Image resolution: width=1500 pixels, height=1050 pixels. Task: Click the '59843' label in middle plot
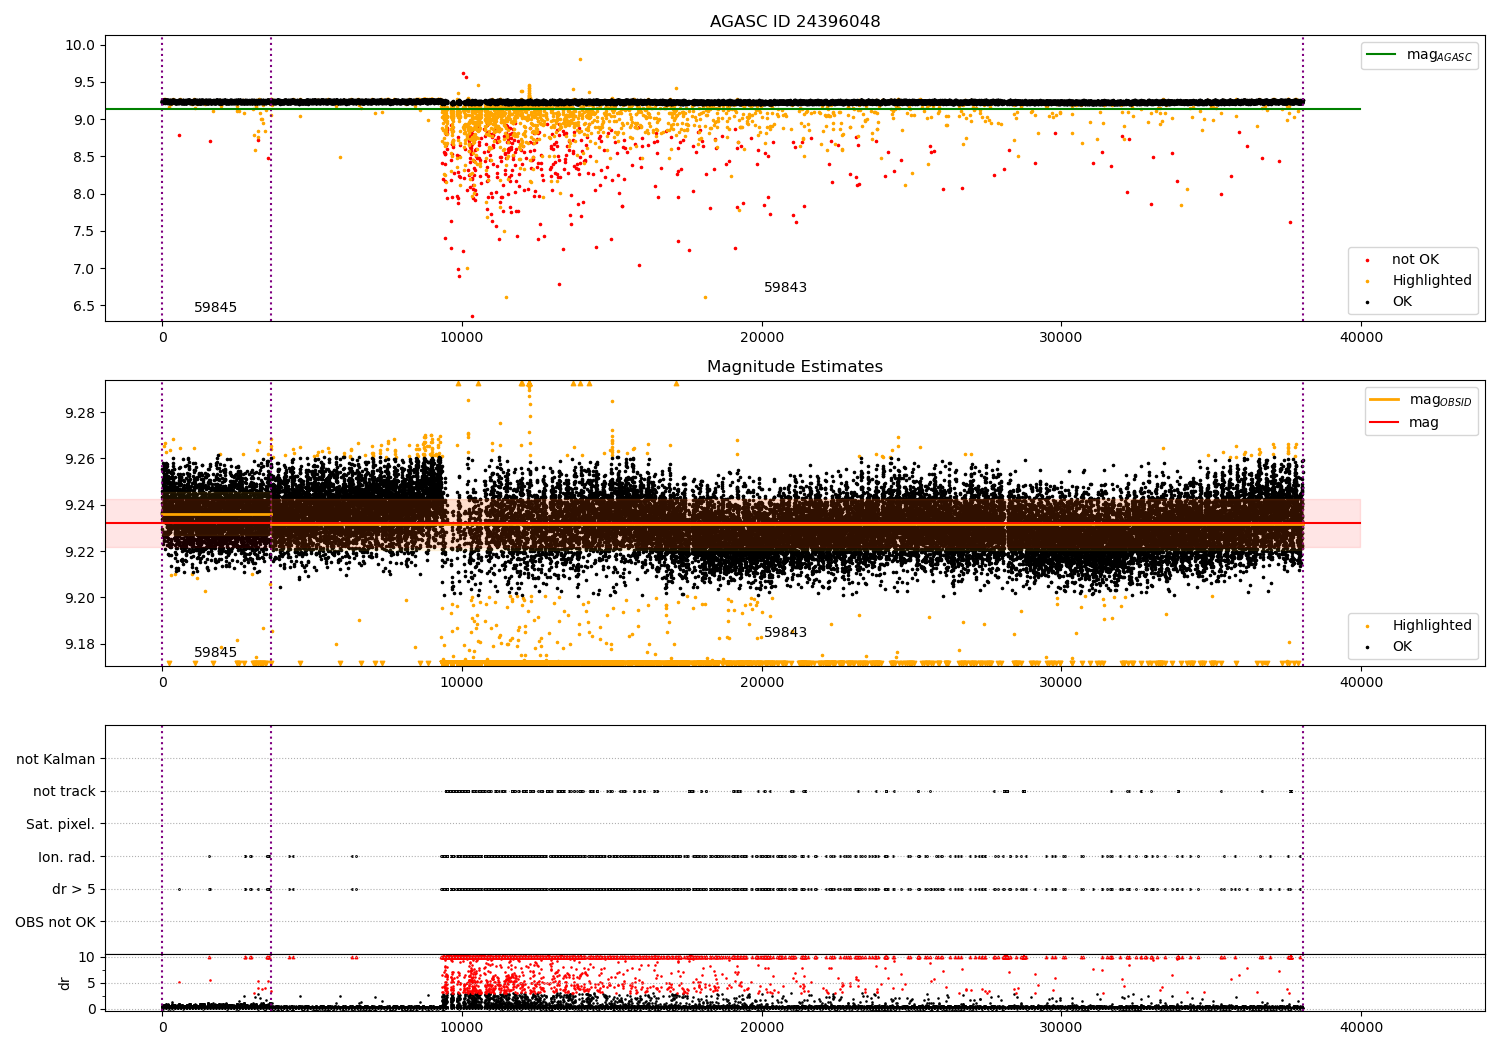(785, 633)
